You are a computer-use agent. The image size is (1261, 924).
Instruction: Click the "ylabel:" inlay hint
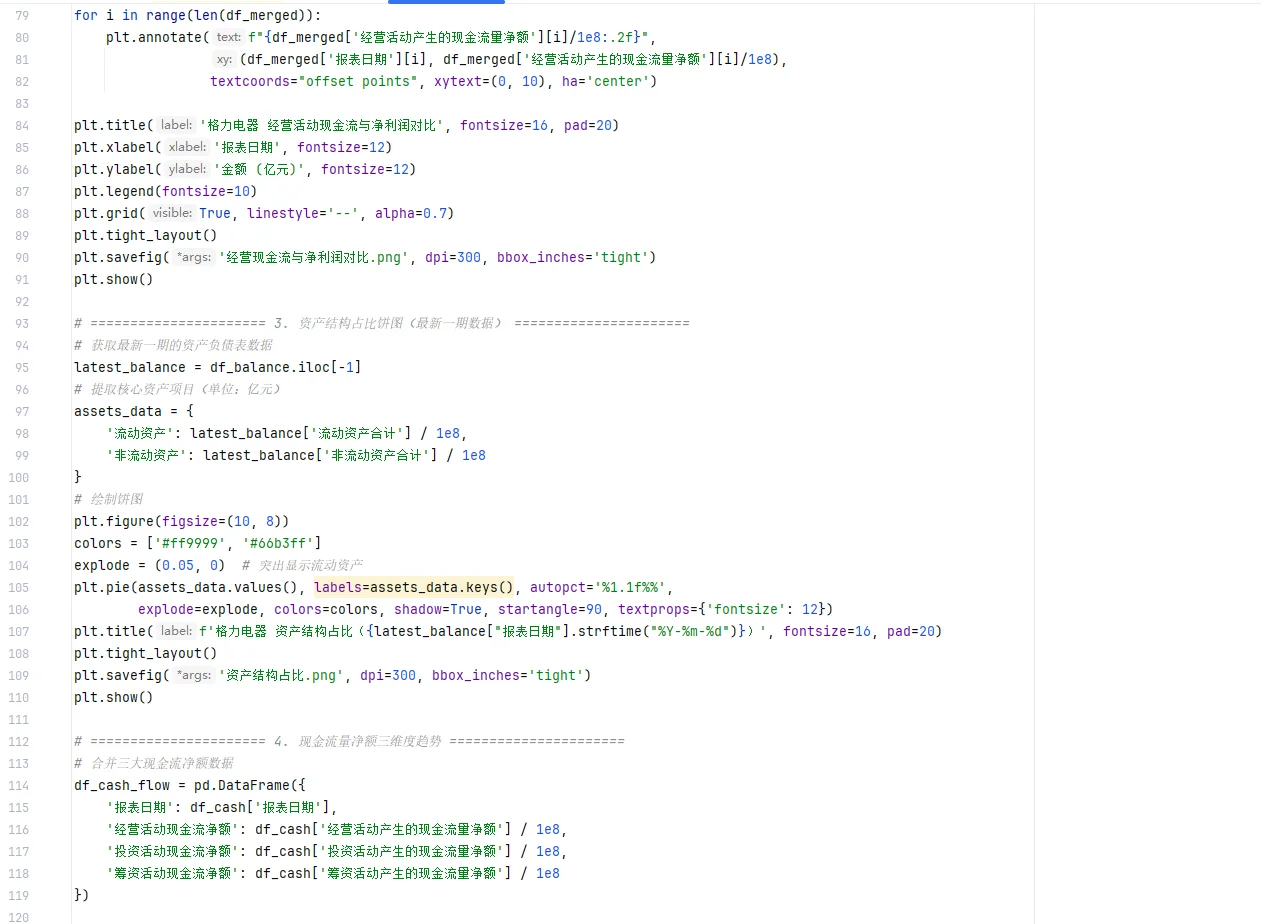[x=187, y=170]
